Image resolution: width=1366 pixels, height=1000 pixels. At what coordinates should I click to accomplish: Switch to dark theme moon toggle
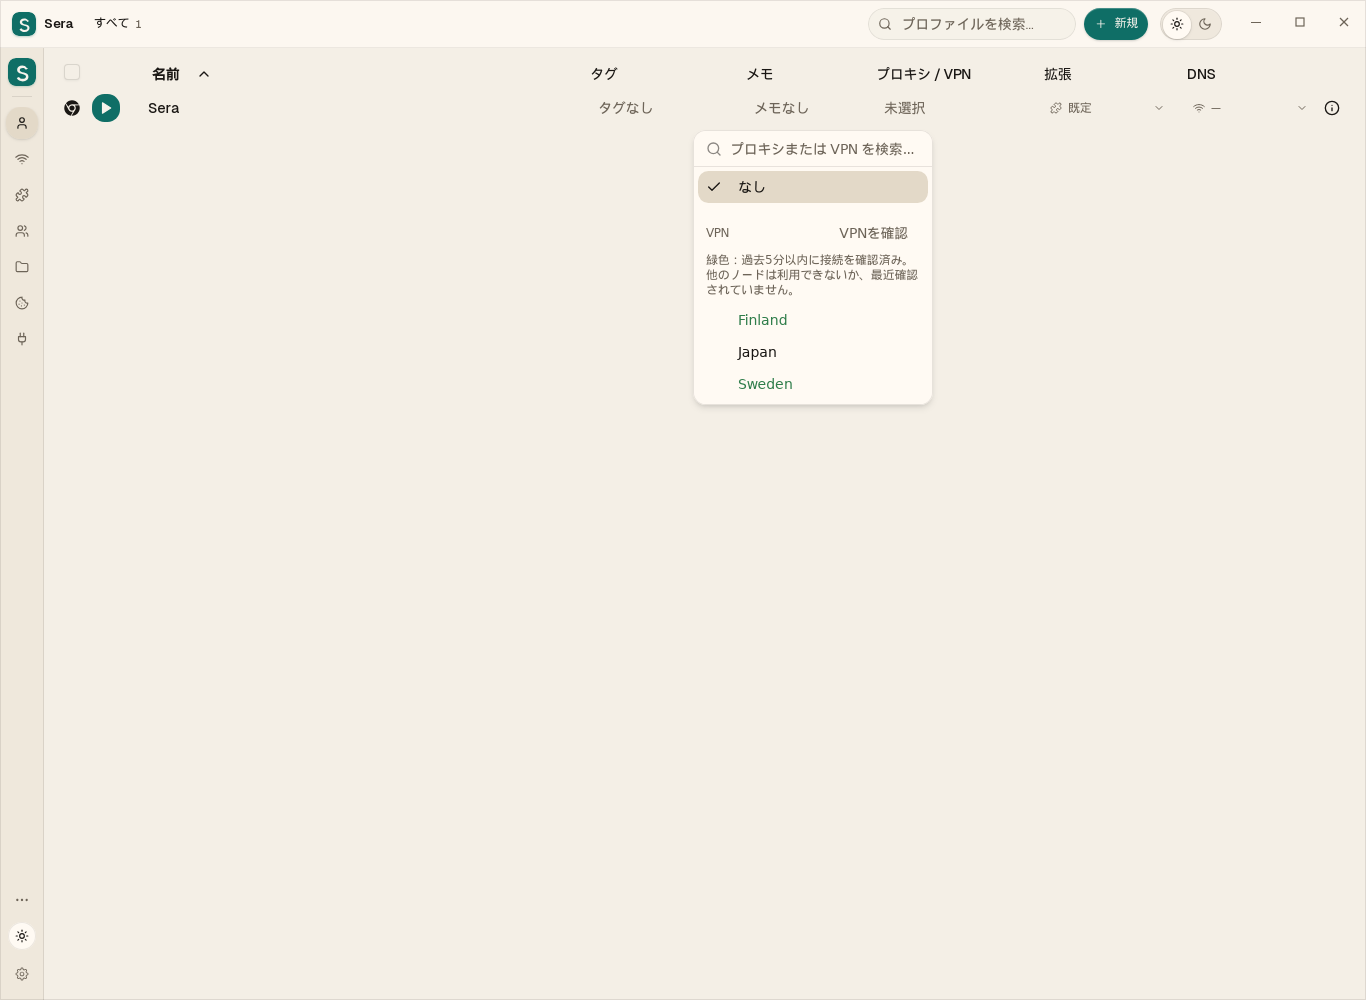[x=1205, y=24]
